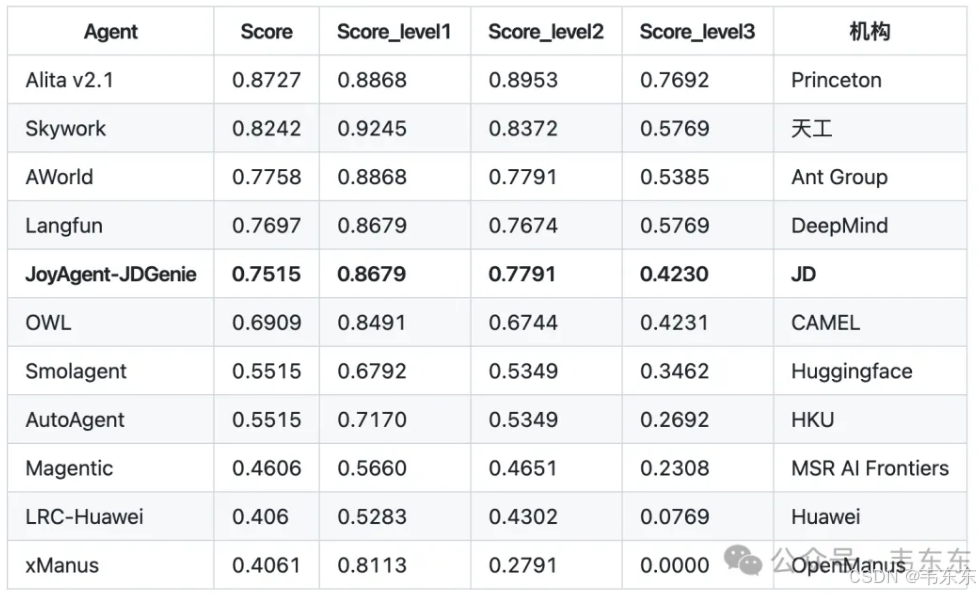Screen dimensions: 980x594
Task: Click score "0.8727" in Alita row
Action: coord(266,80)
